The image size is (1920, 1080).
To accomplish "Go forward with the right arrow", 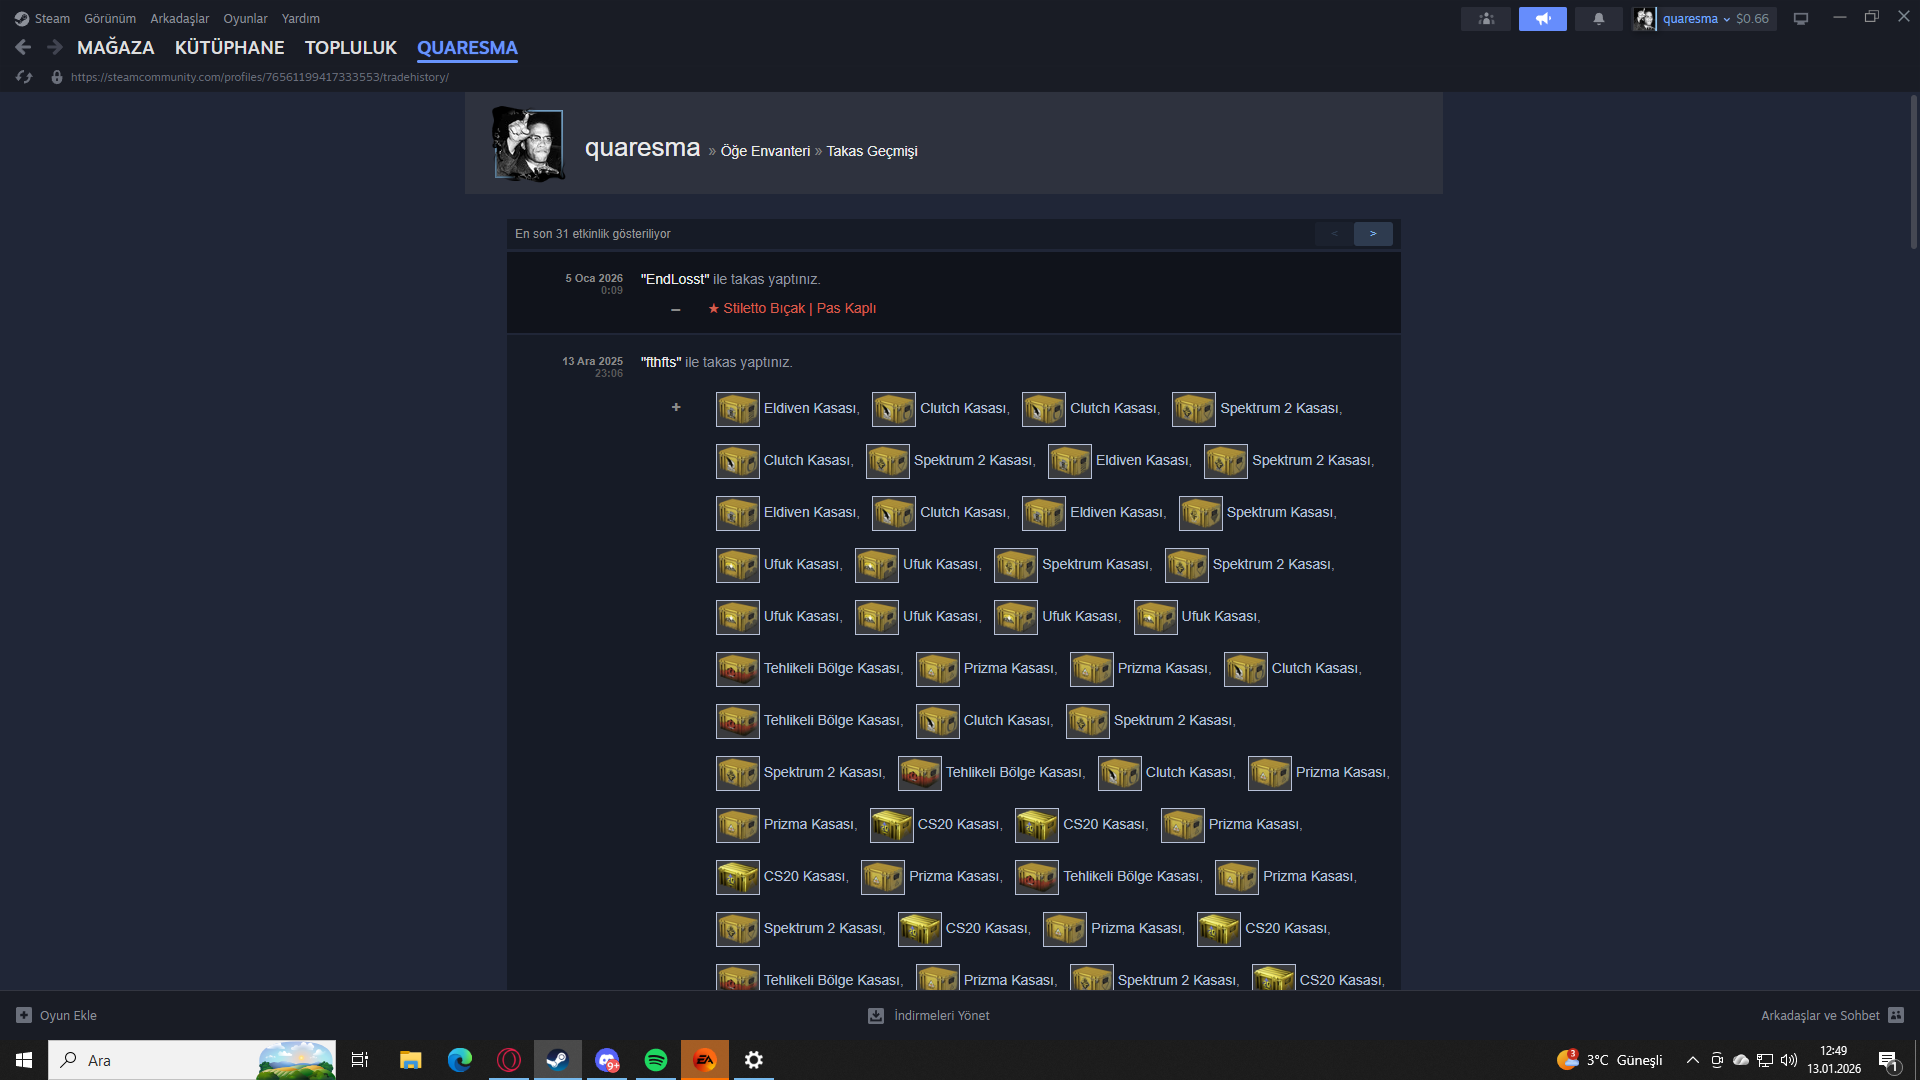I will point(55,47).
